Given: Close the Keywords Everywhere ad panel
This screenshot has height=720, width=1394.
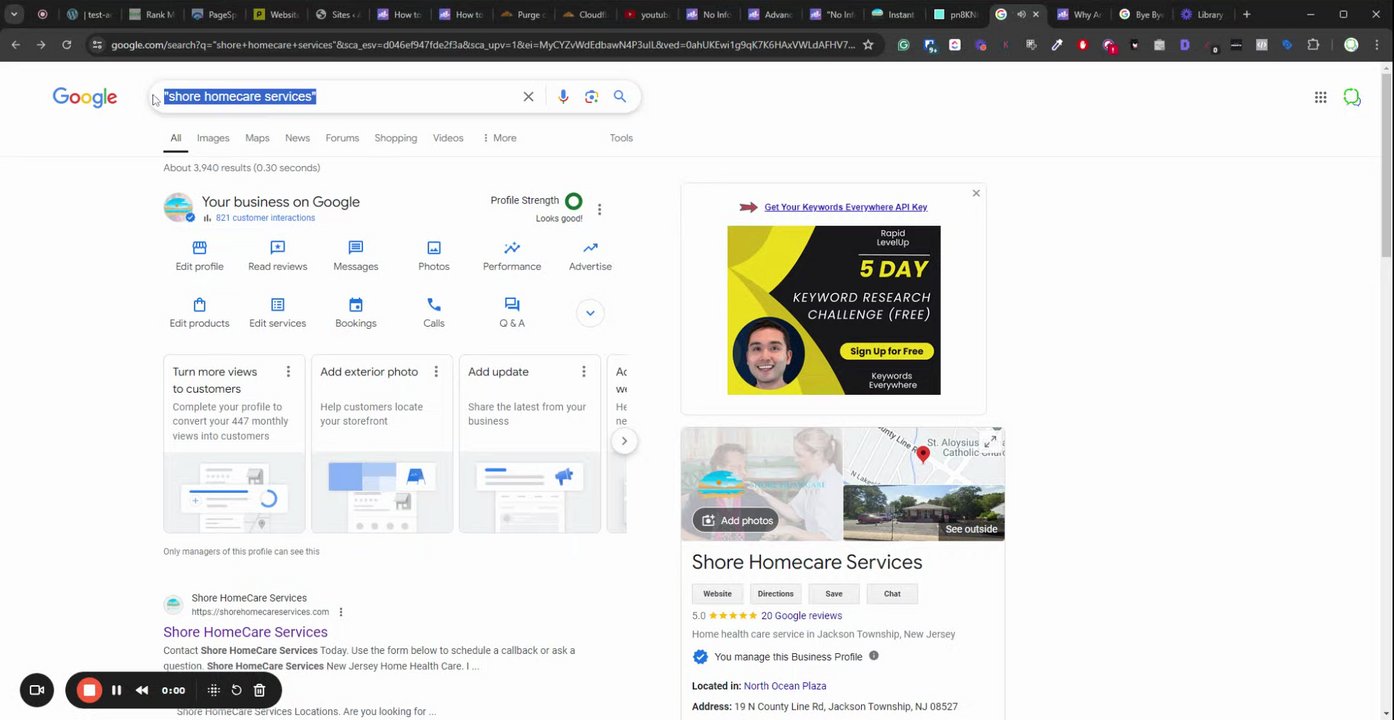Looking at the screenshot, I should [x=976, y=193].
